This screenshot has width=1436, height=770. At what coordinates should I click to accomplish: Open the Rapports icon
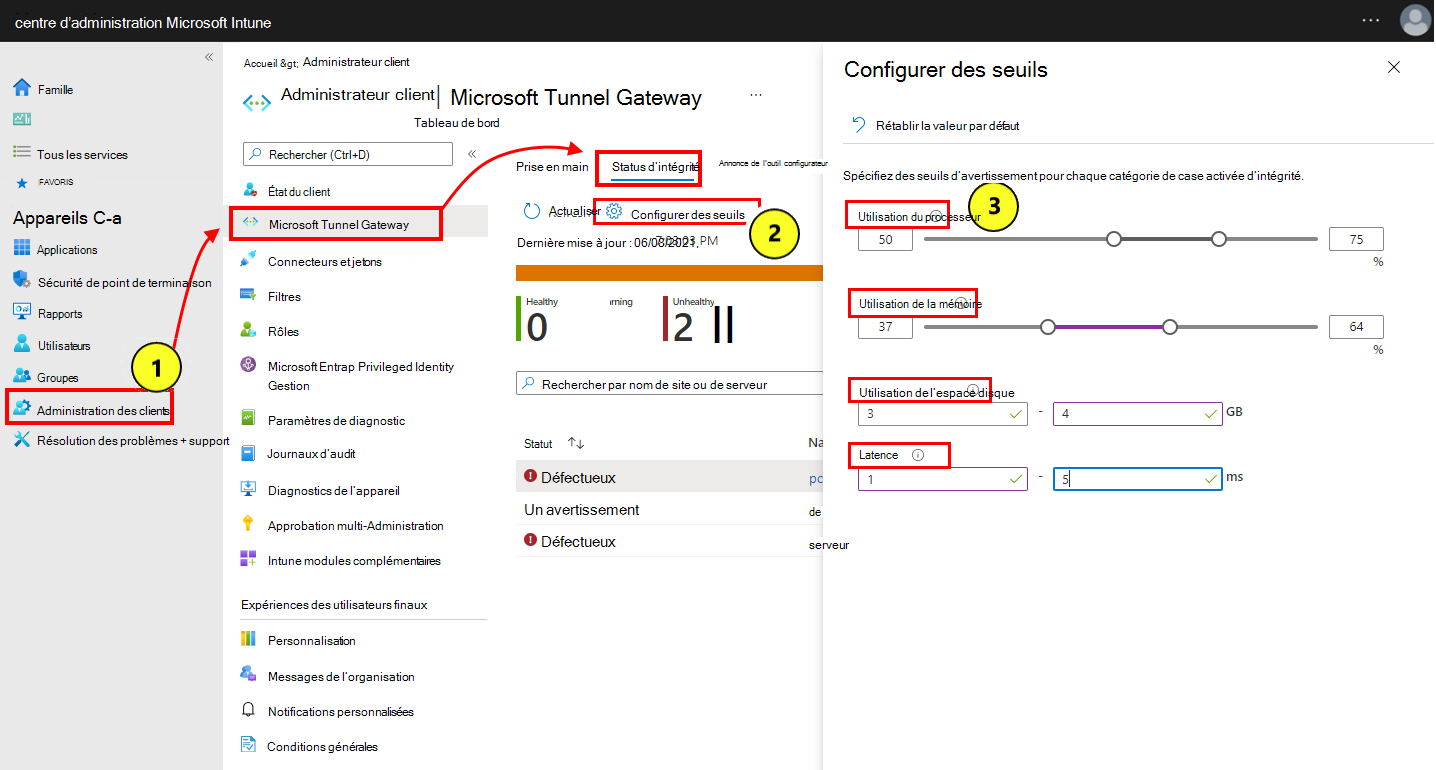point(22,312)
